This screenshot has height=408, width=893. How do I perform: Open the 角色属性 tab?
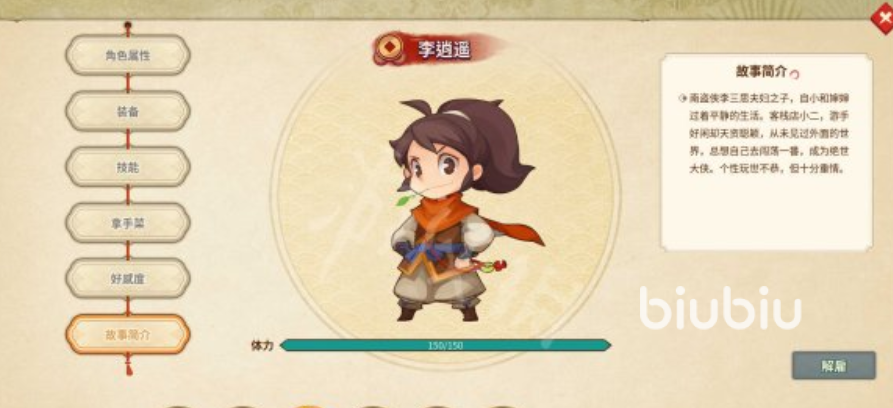click(128, 55)
